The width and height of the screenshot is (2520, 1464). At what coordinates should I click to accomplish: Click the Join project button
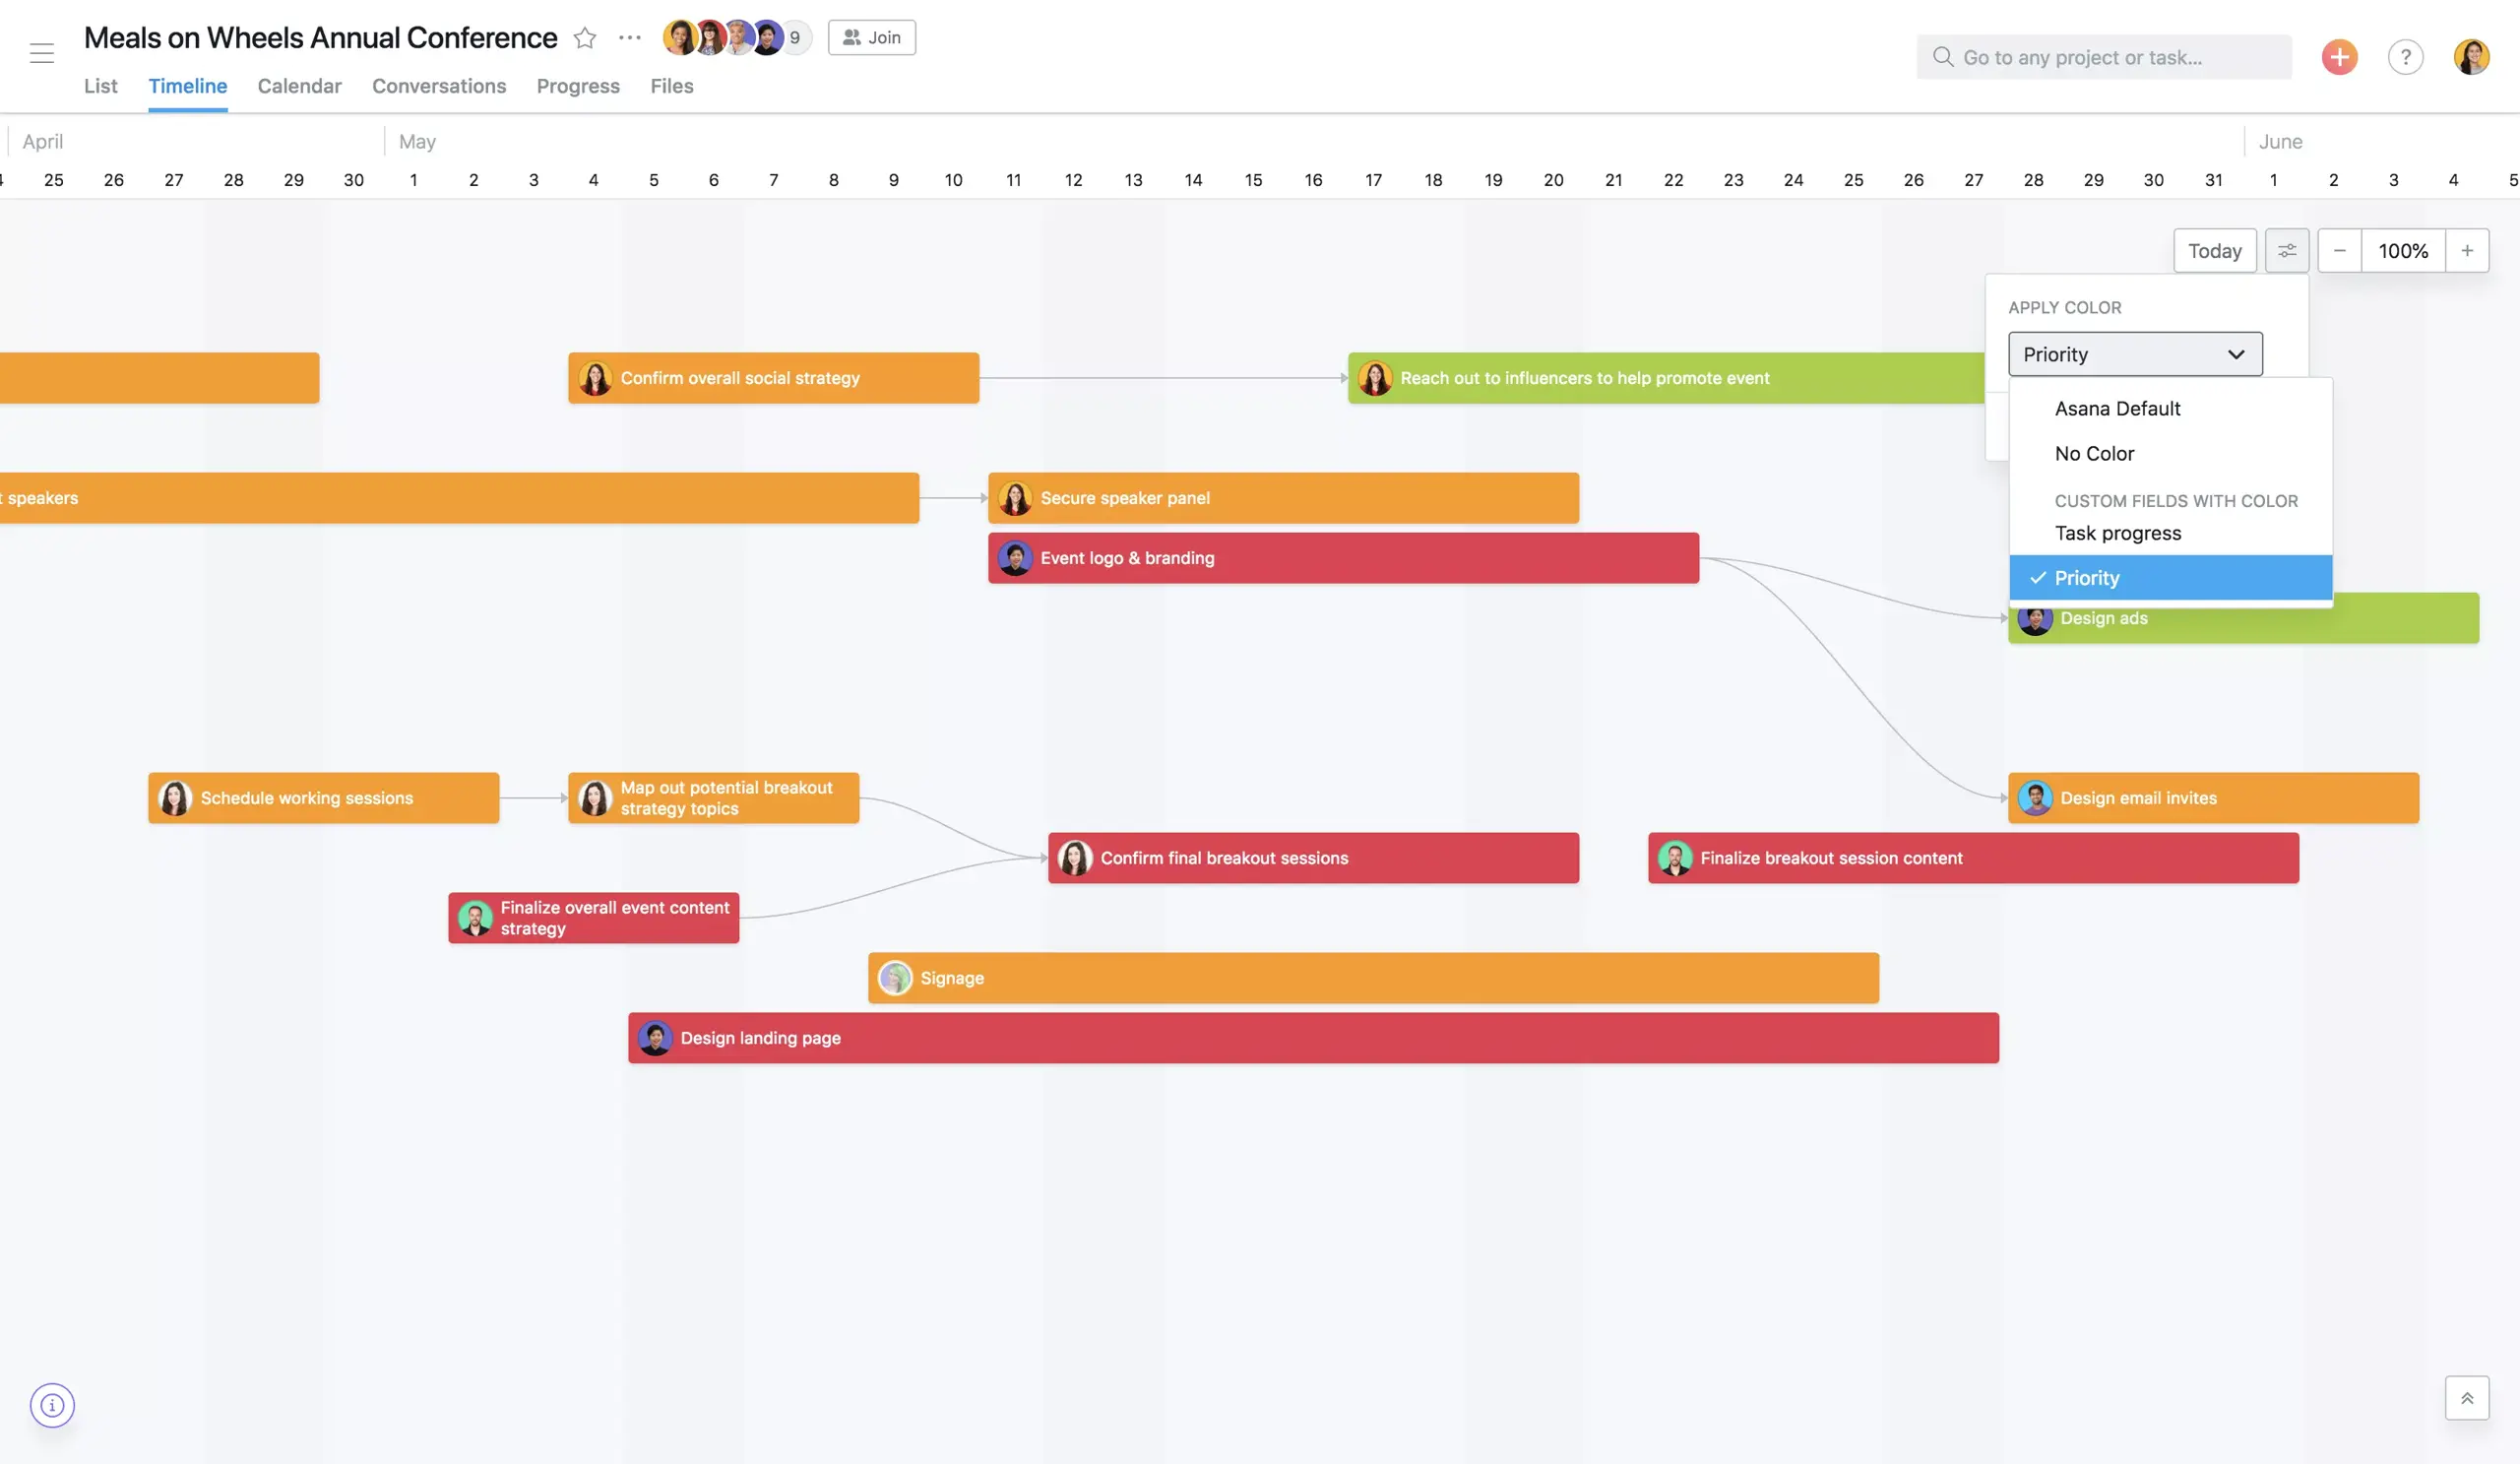(x=871, y=36)
